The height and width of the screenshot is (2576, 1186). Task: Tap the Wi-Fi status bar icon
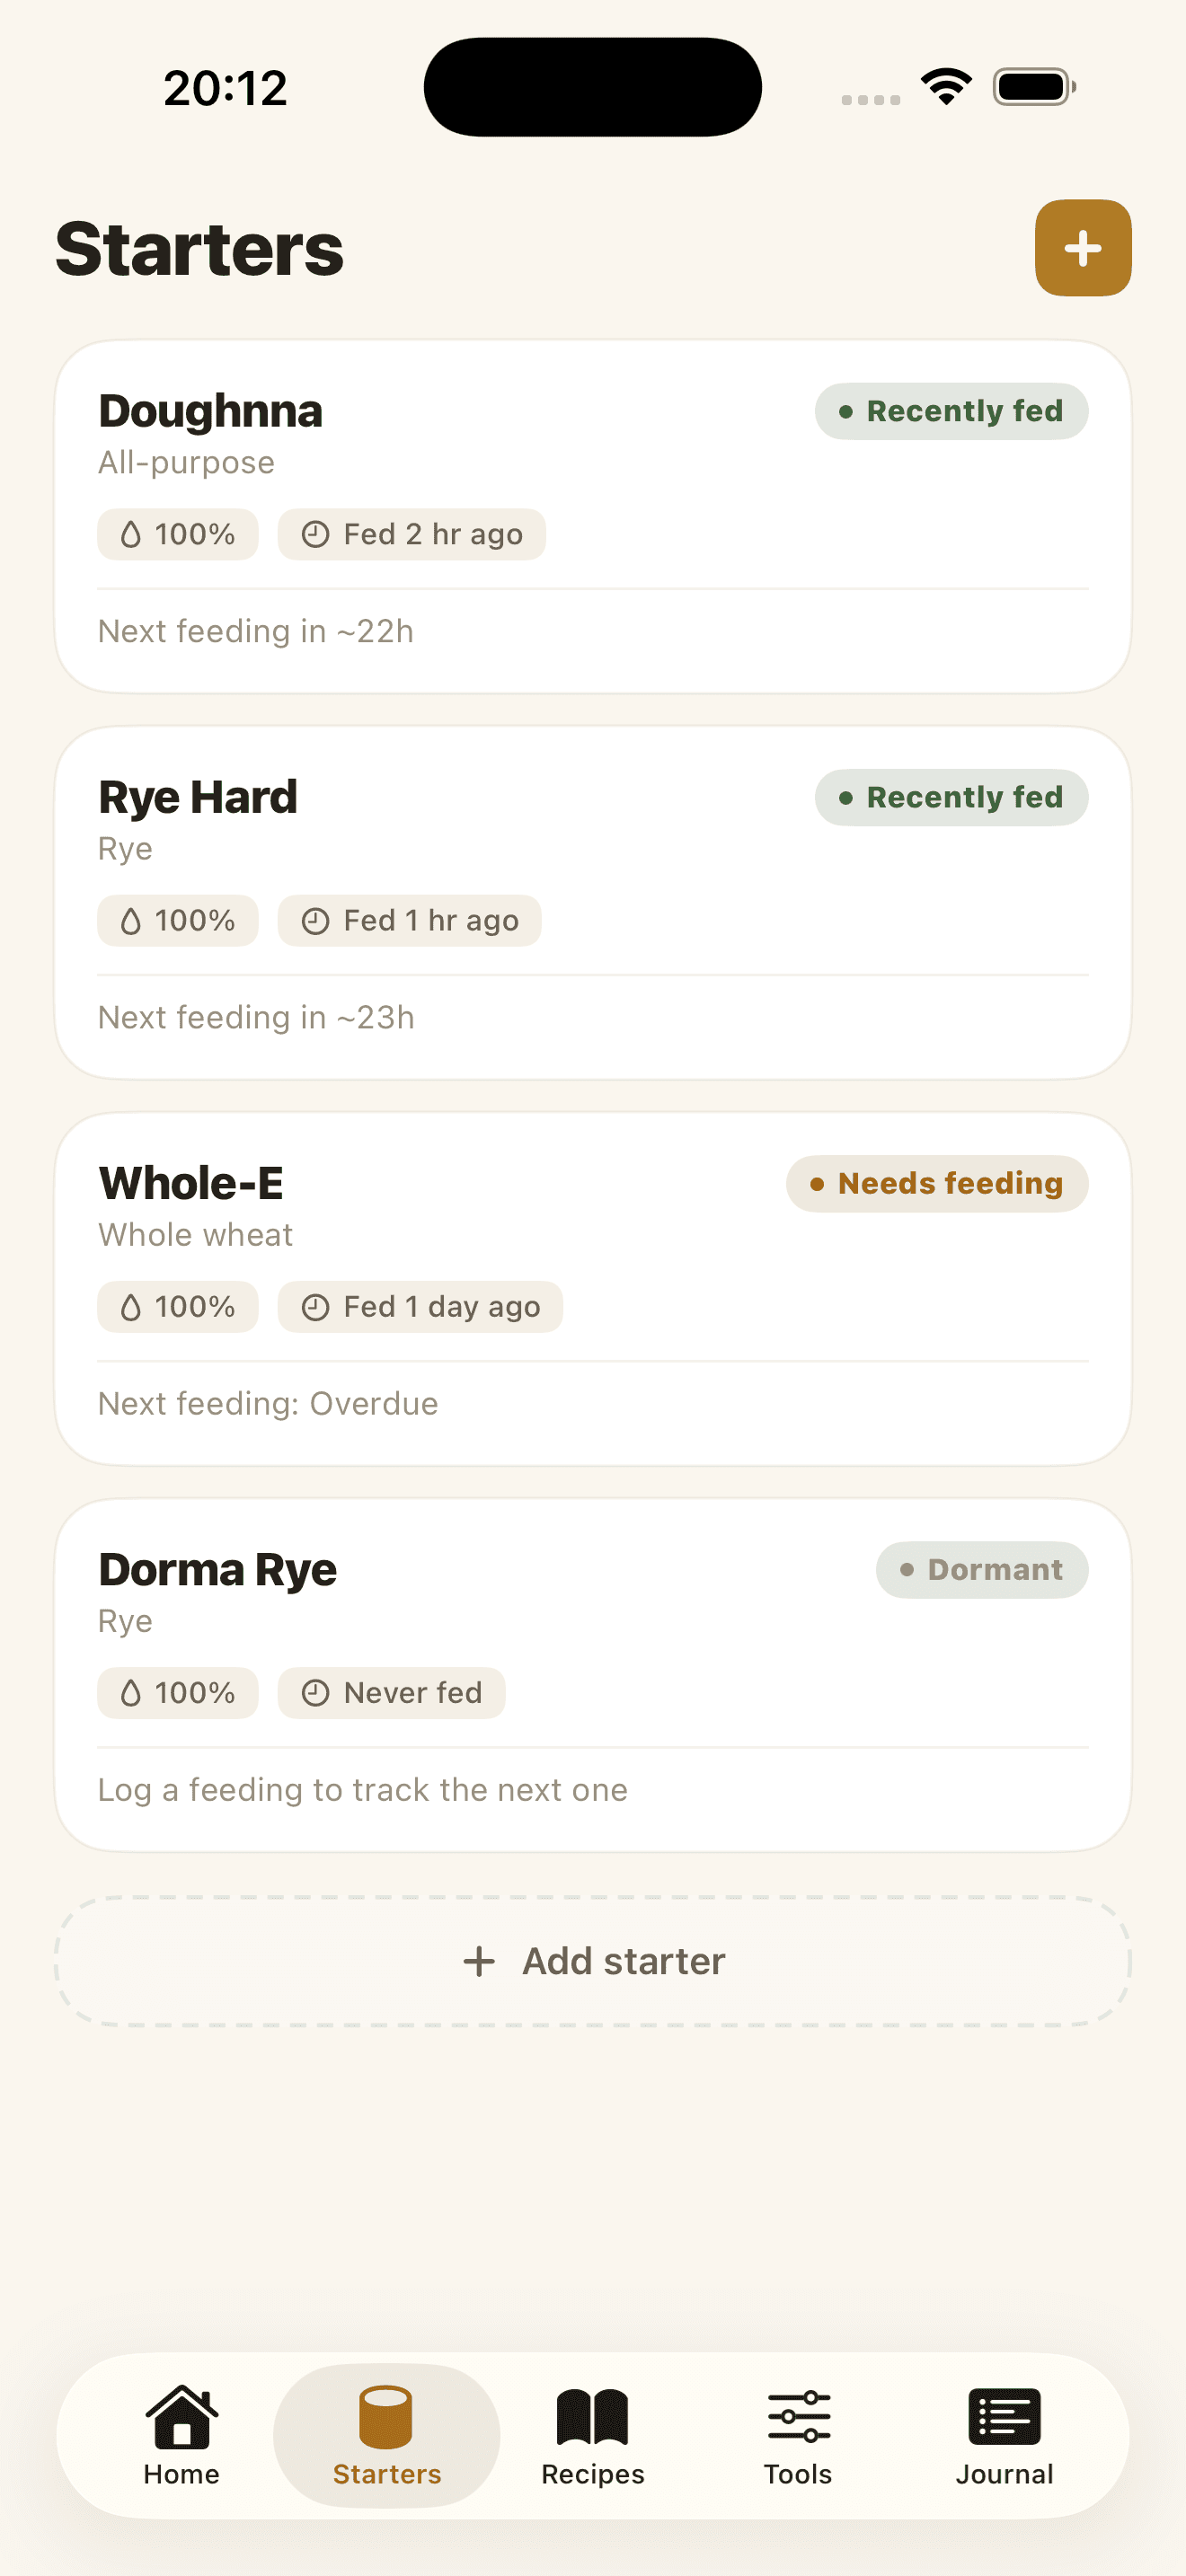946,87
